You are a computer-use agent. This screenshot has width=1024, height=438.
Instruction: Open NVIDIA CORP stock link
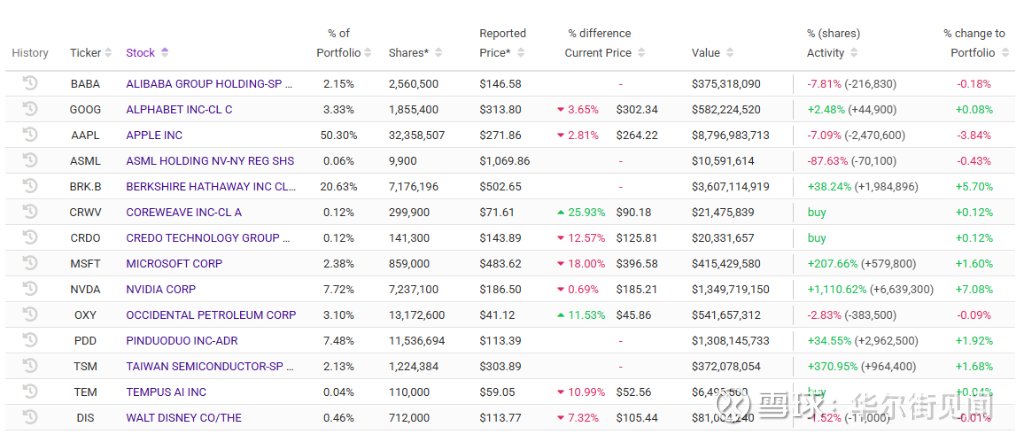tap(161, 289)
